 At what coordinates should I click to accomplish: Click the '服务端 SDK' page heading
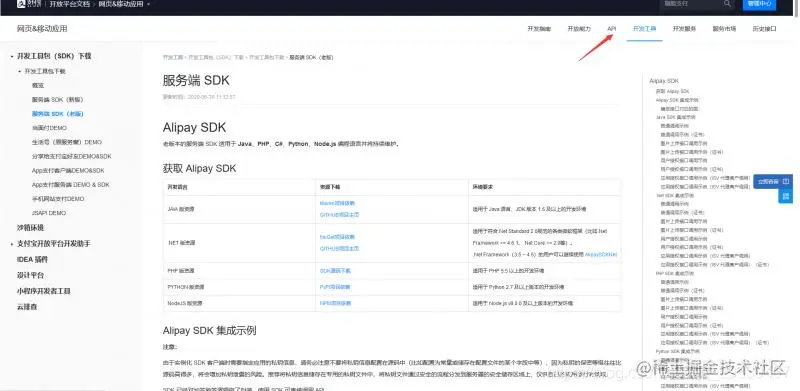pos(196,80)
